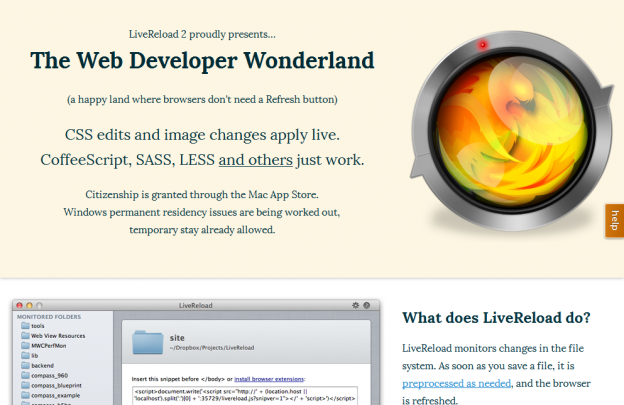Click the Refresh button tagline in parentheses
The width and height of the screenshot is (624, 405).
pos(202,99)
